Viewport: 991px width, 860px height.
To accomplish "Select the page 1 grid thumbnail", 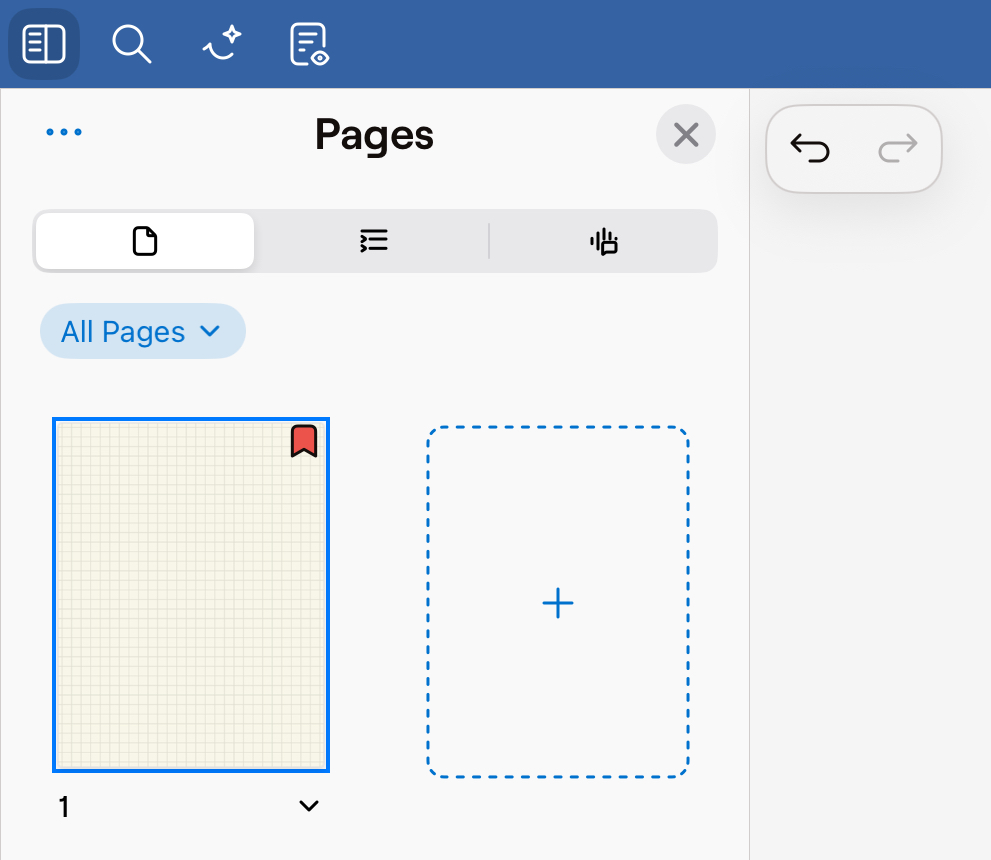I will [190, 595].
